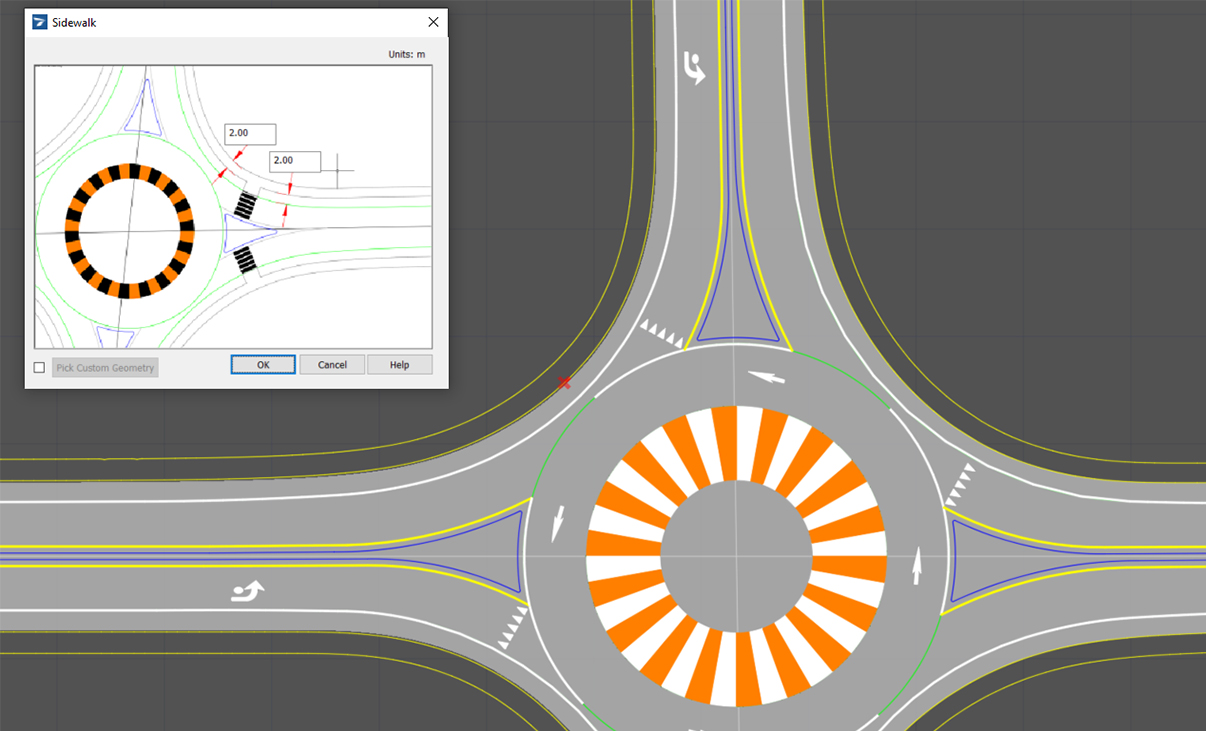Click the RoadRunner logo in the Sidewalk dialog titlebar
The image size is (1206, 731).
(37, 21)
